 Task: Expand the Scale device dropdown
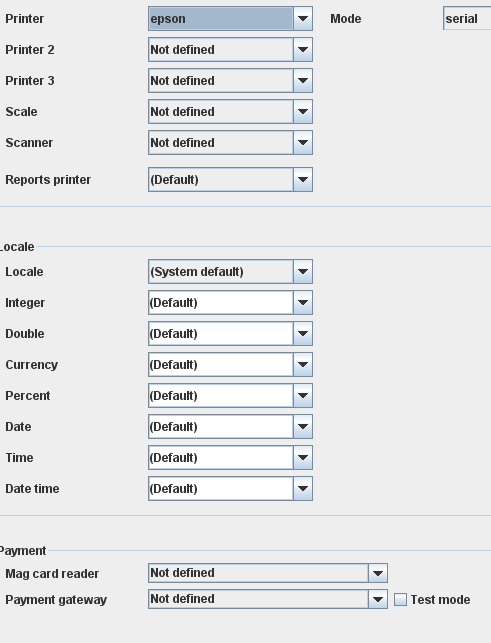230,112
